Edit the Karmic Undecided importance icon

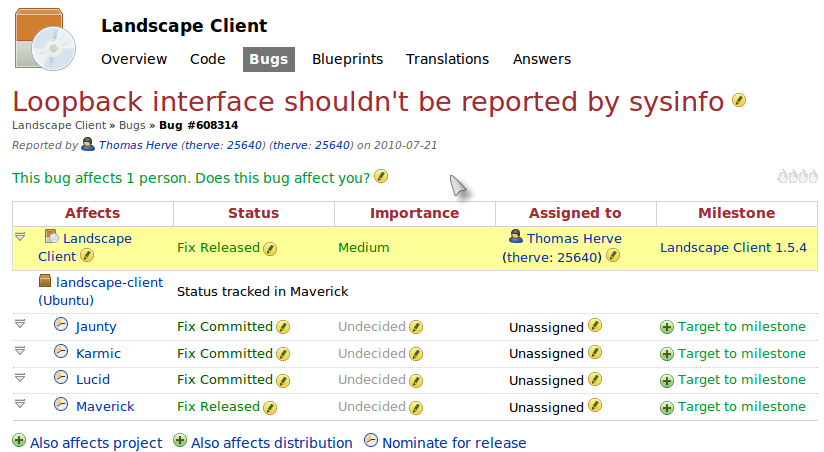416,354
